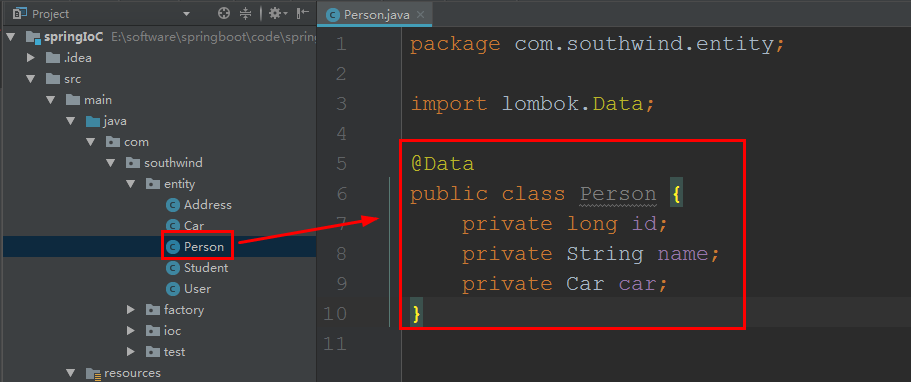Collapse the java source folder
The height and width of the screenshot is (382, 911).
(x=70, y=121)
